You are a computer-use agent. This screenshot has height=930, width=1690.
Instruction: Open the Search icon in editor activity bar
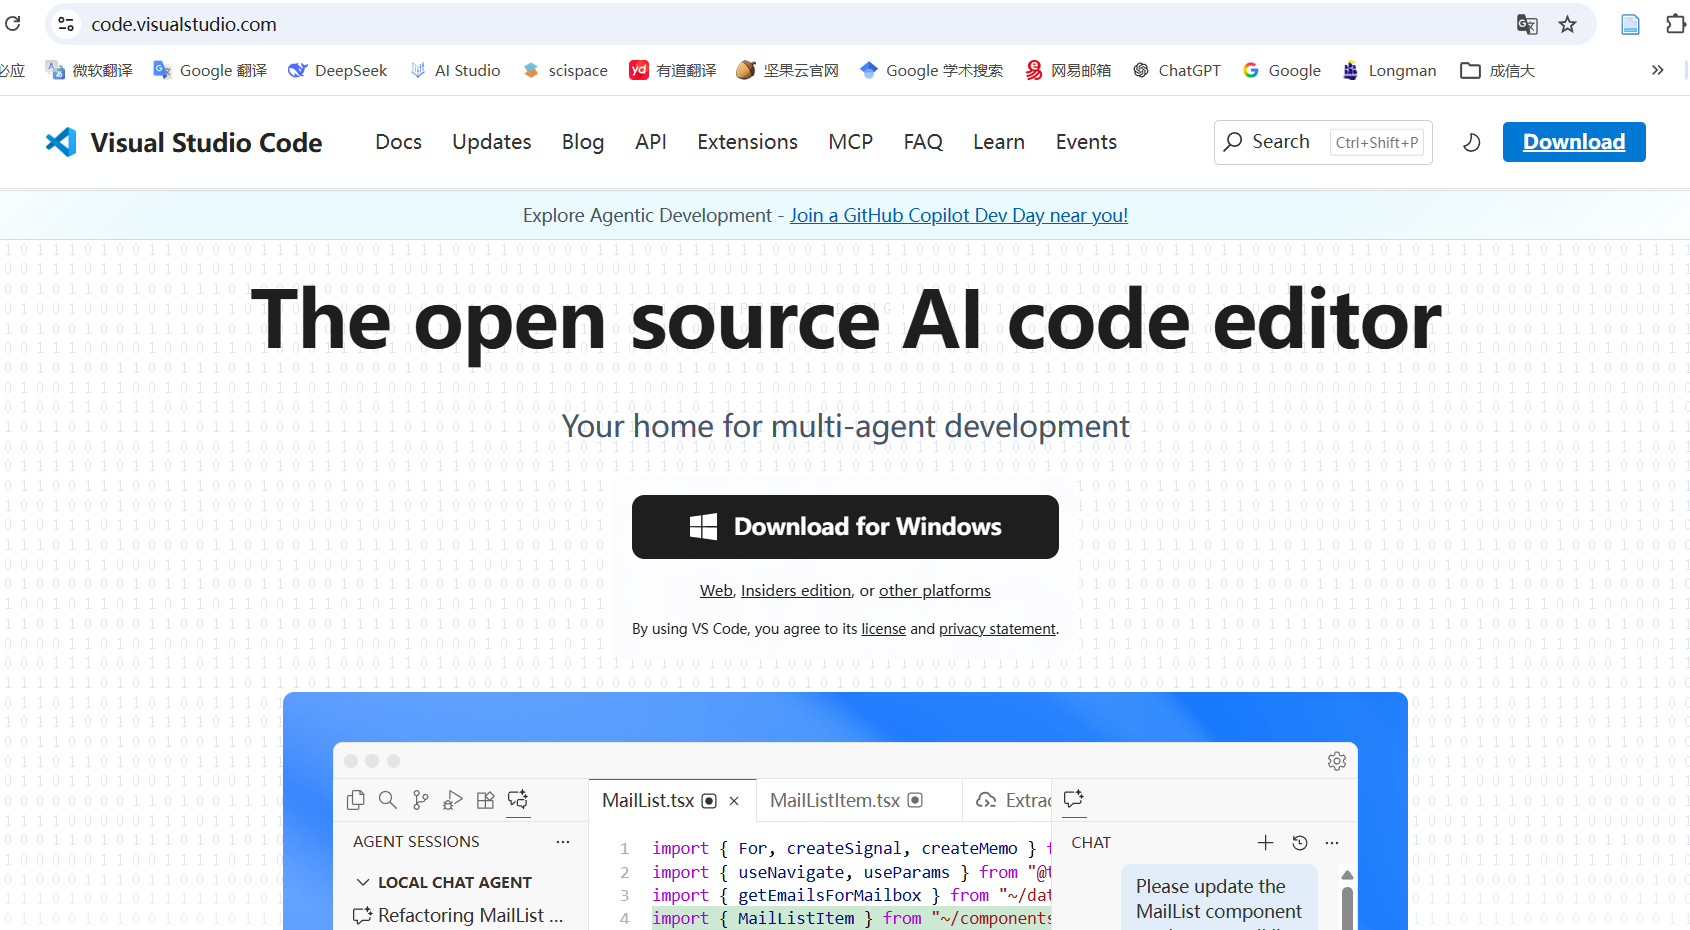click(388, 800)
